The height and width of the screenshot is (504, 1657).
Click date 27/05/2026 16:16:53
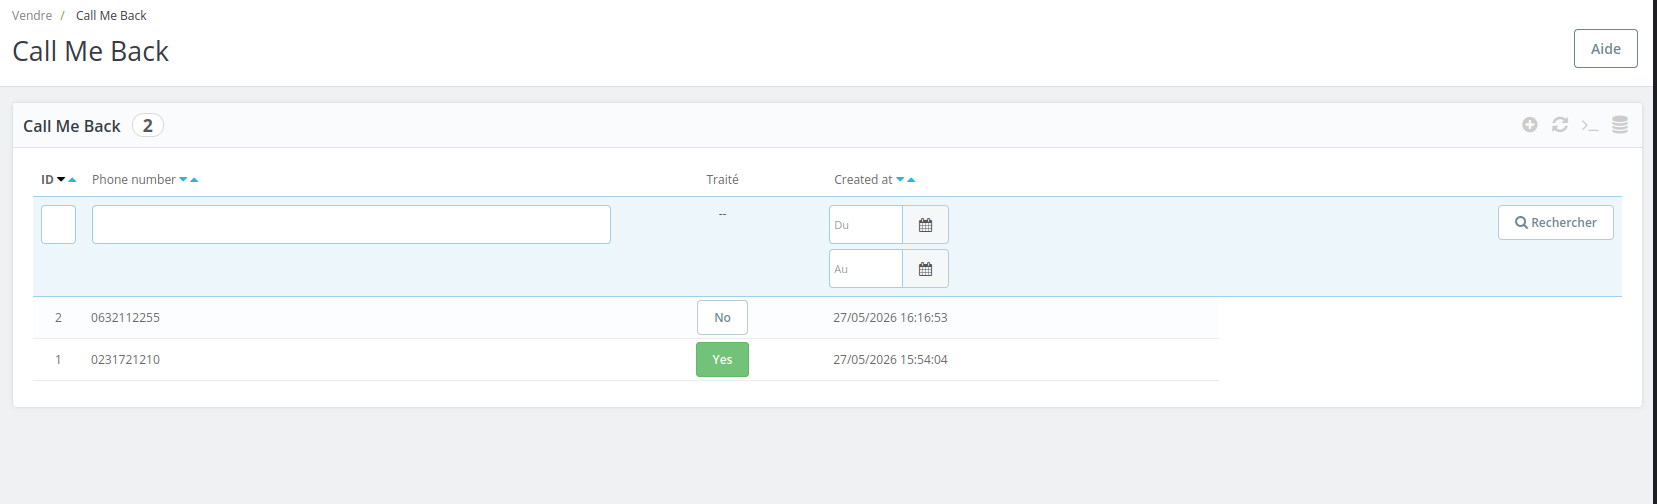pos(890,318)
